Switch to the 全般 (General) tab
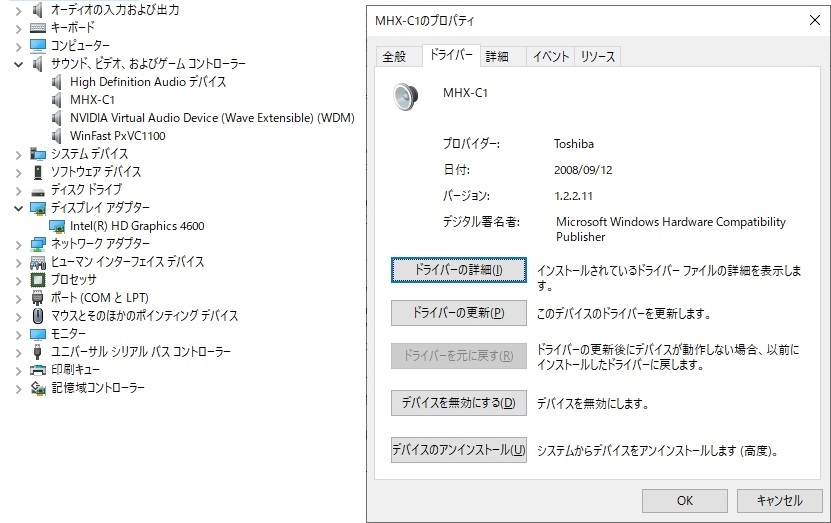This screenshot has height=523, width=831. pos(399,56)
